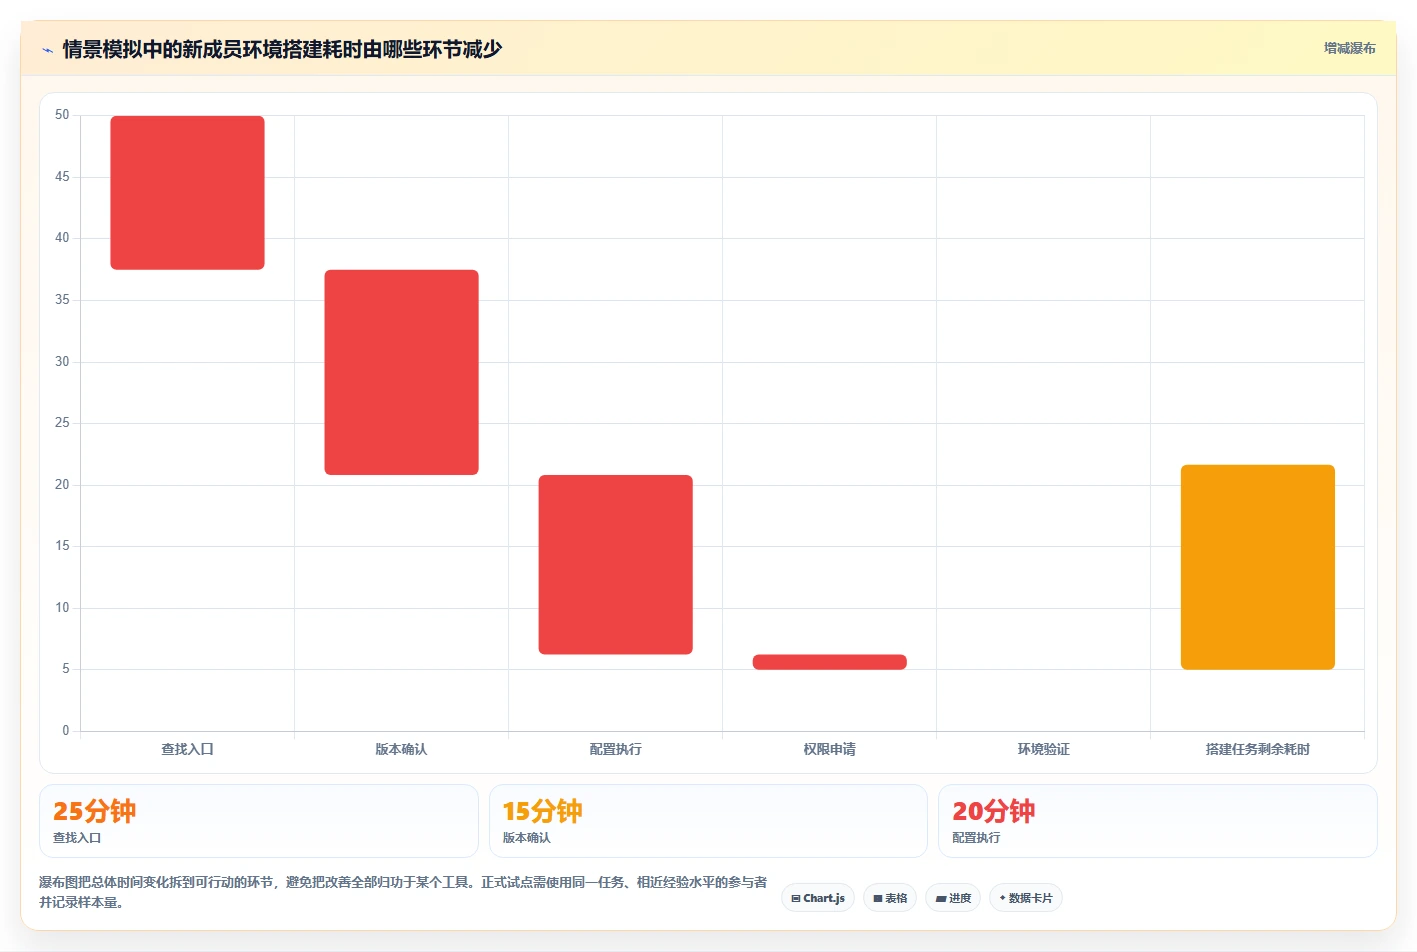Select the 进度 chip
This screenshot has width=1417, height=952.
(953, 898)
